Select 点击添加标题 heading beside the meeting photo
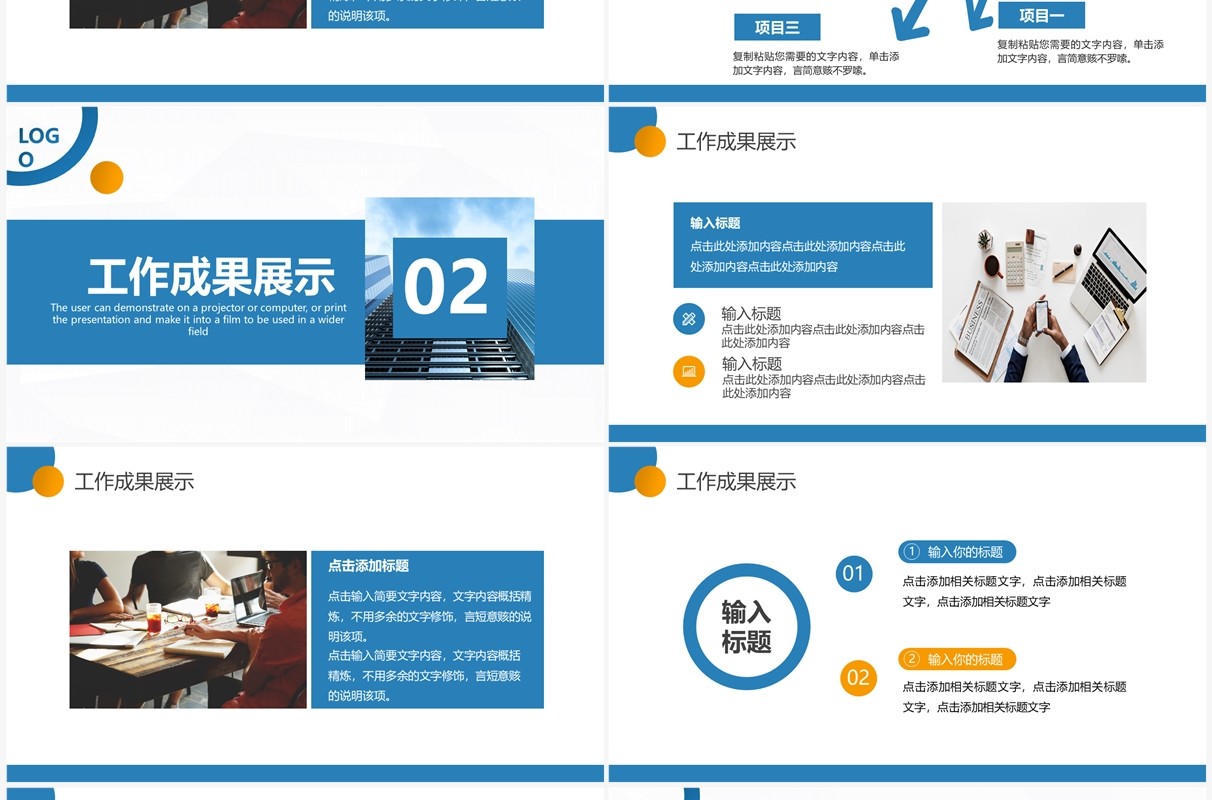This screenshot has height=800, width=1212. coord(368,566)
